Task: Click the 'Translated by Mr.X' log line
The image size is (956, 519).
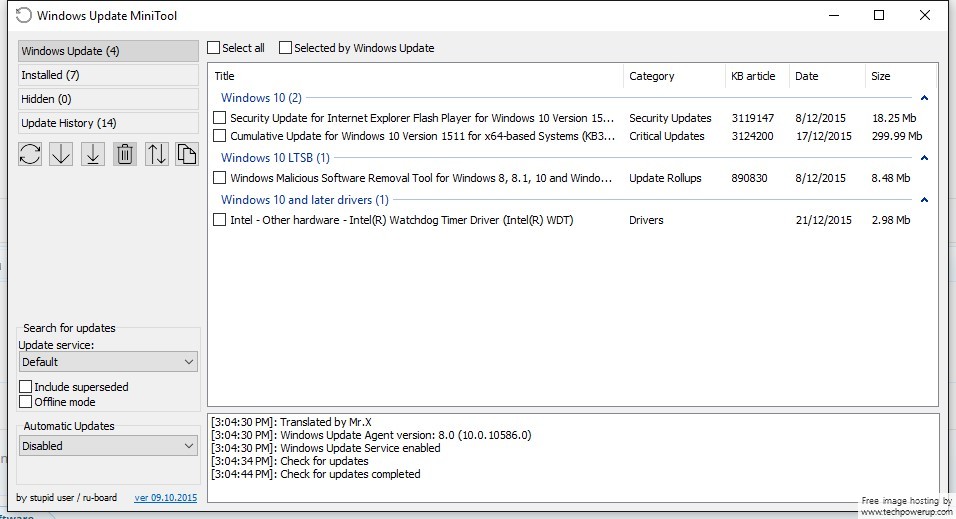Action: pyautogui.click(x=291, y=422)
